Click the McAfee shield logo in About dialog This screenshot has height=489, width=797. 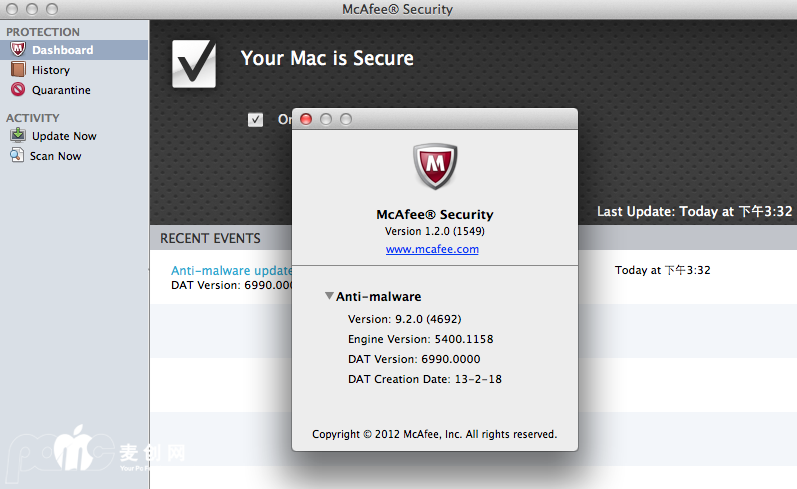coord(434,166)
